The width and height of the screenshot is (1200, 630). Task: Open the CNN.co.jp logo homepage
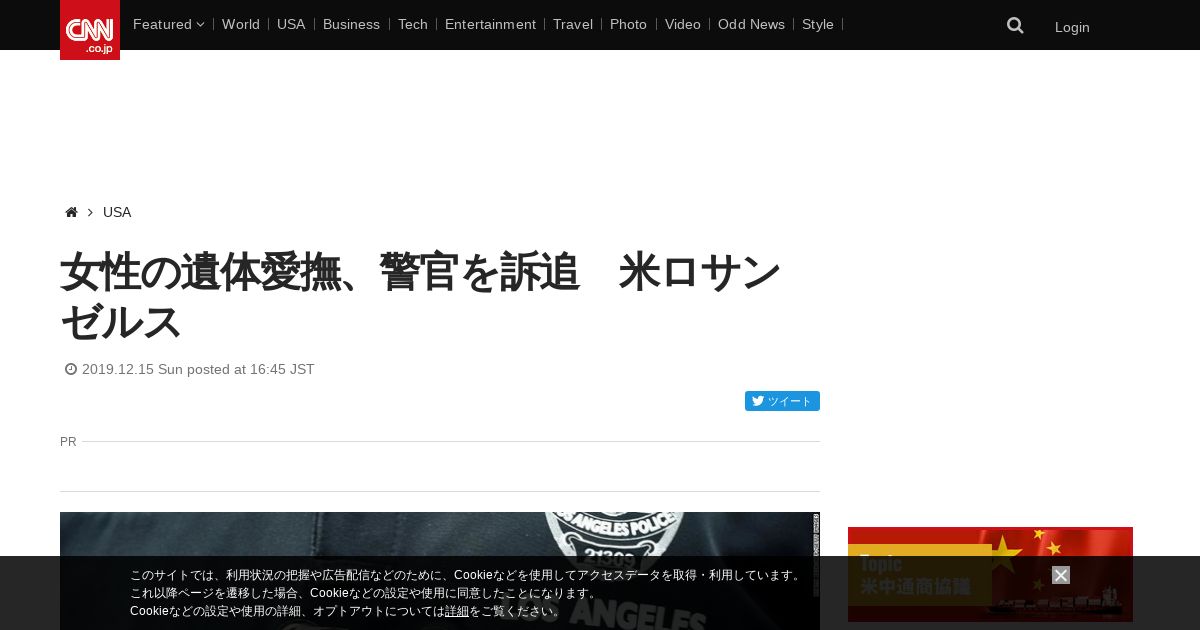point(90,30)
